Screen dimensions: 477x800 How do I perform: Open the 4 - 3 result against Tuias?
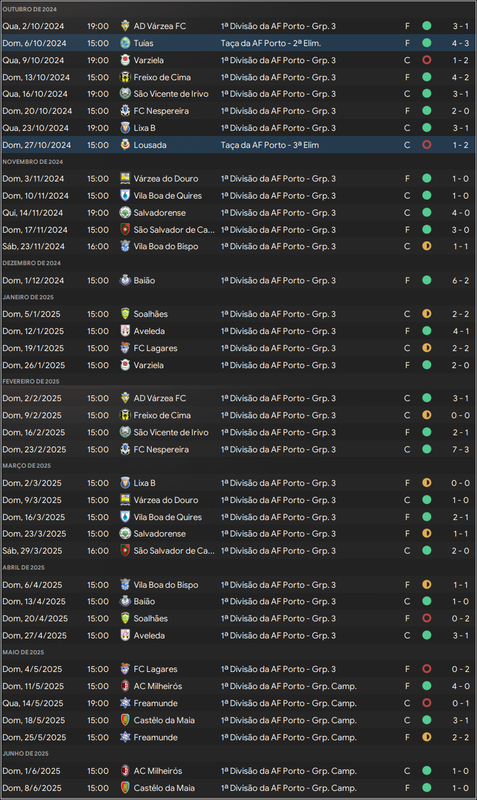pyautogui.click(x=460, y=43)
